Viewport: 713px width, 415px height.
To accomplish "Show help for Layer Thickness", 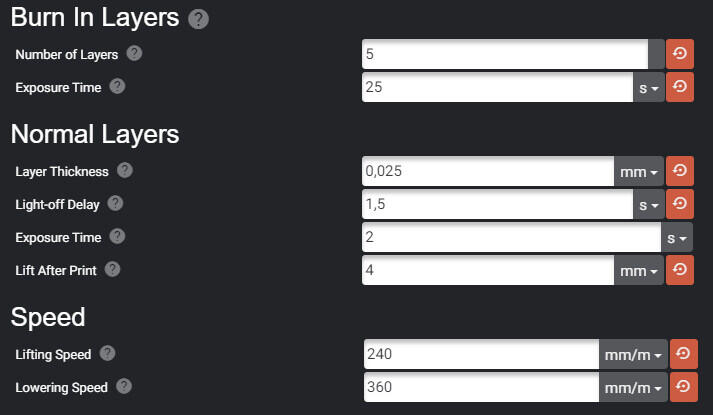I will pyautogui.click(x=126, y=171).
